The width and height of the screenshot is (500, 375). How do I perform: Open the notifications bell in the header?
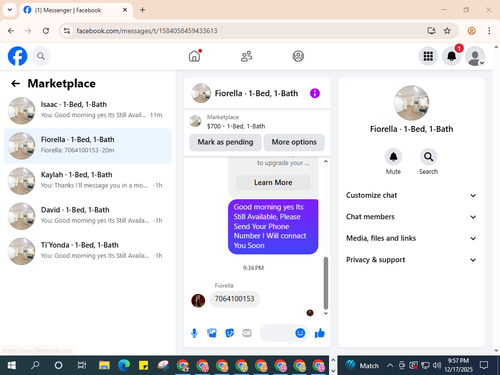point(452,56)
